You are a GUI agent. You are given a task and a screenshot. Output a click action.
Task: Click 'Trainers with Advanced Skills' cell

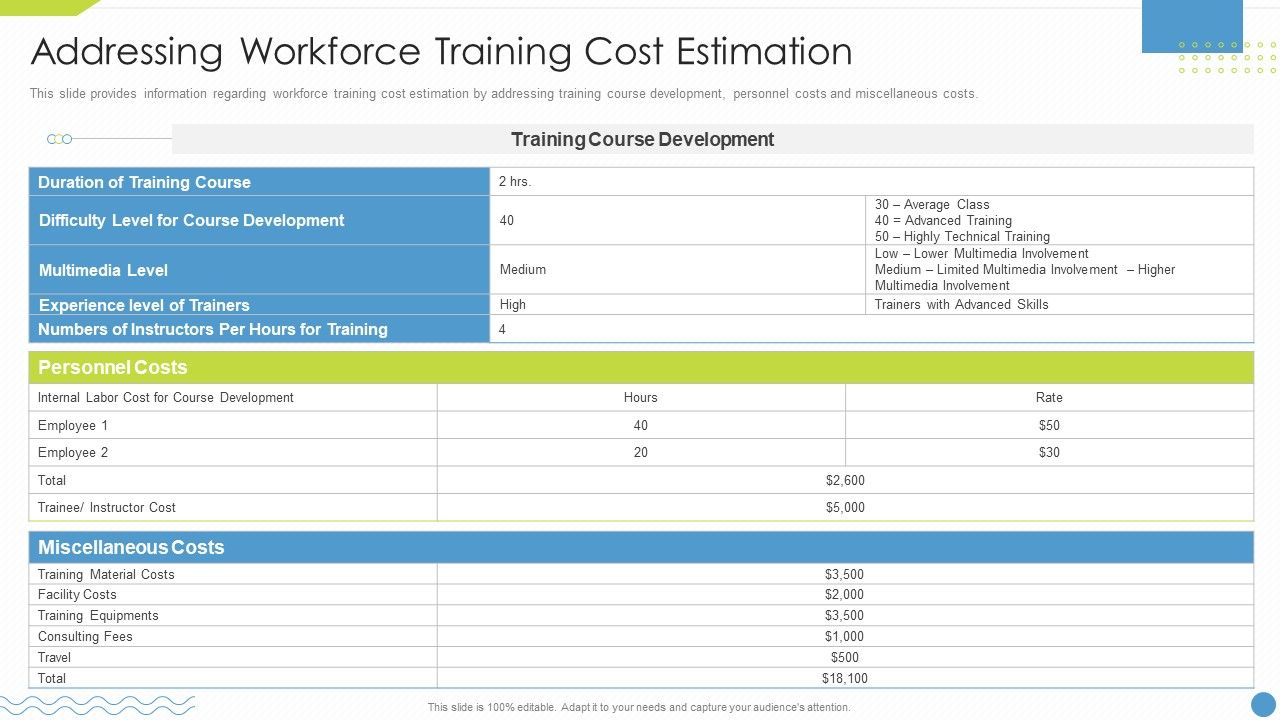pos(1059,305)
